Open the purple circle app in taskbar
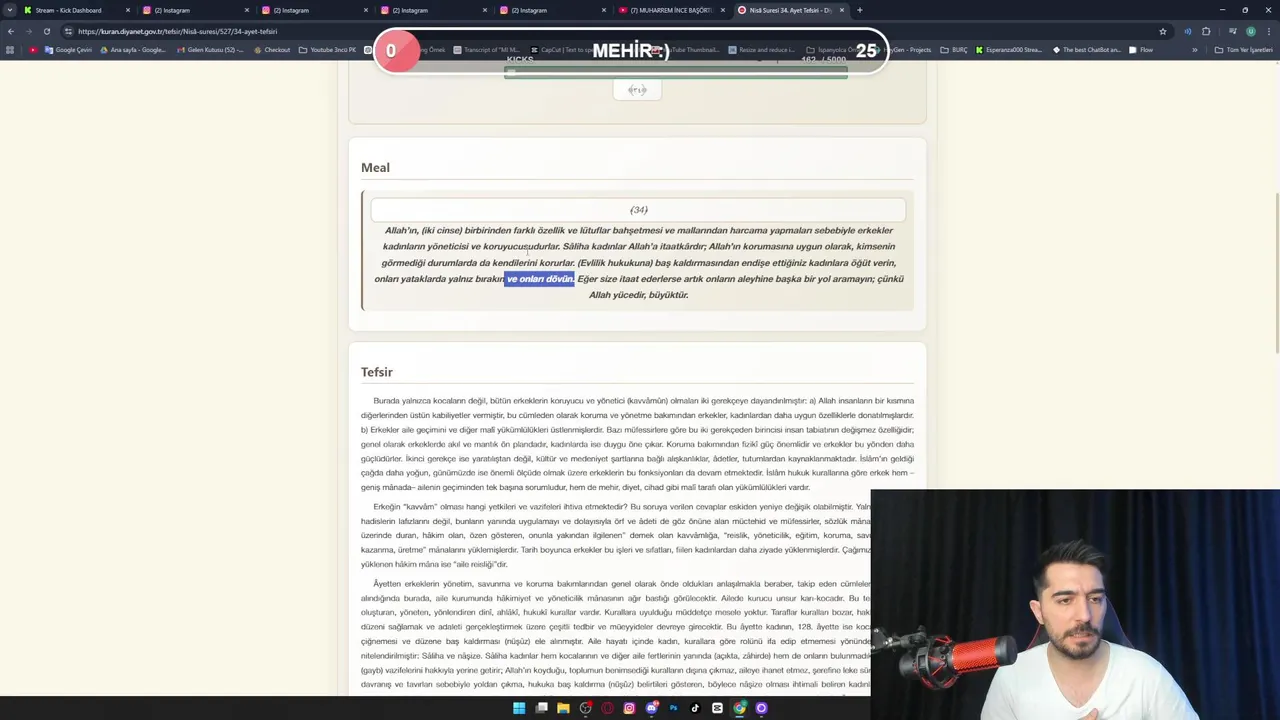The width and height of the screenshot is (1280, 720). [x=761, y=708]
